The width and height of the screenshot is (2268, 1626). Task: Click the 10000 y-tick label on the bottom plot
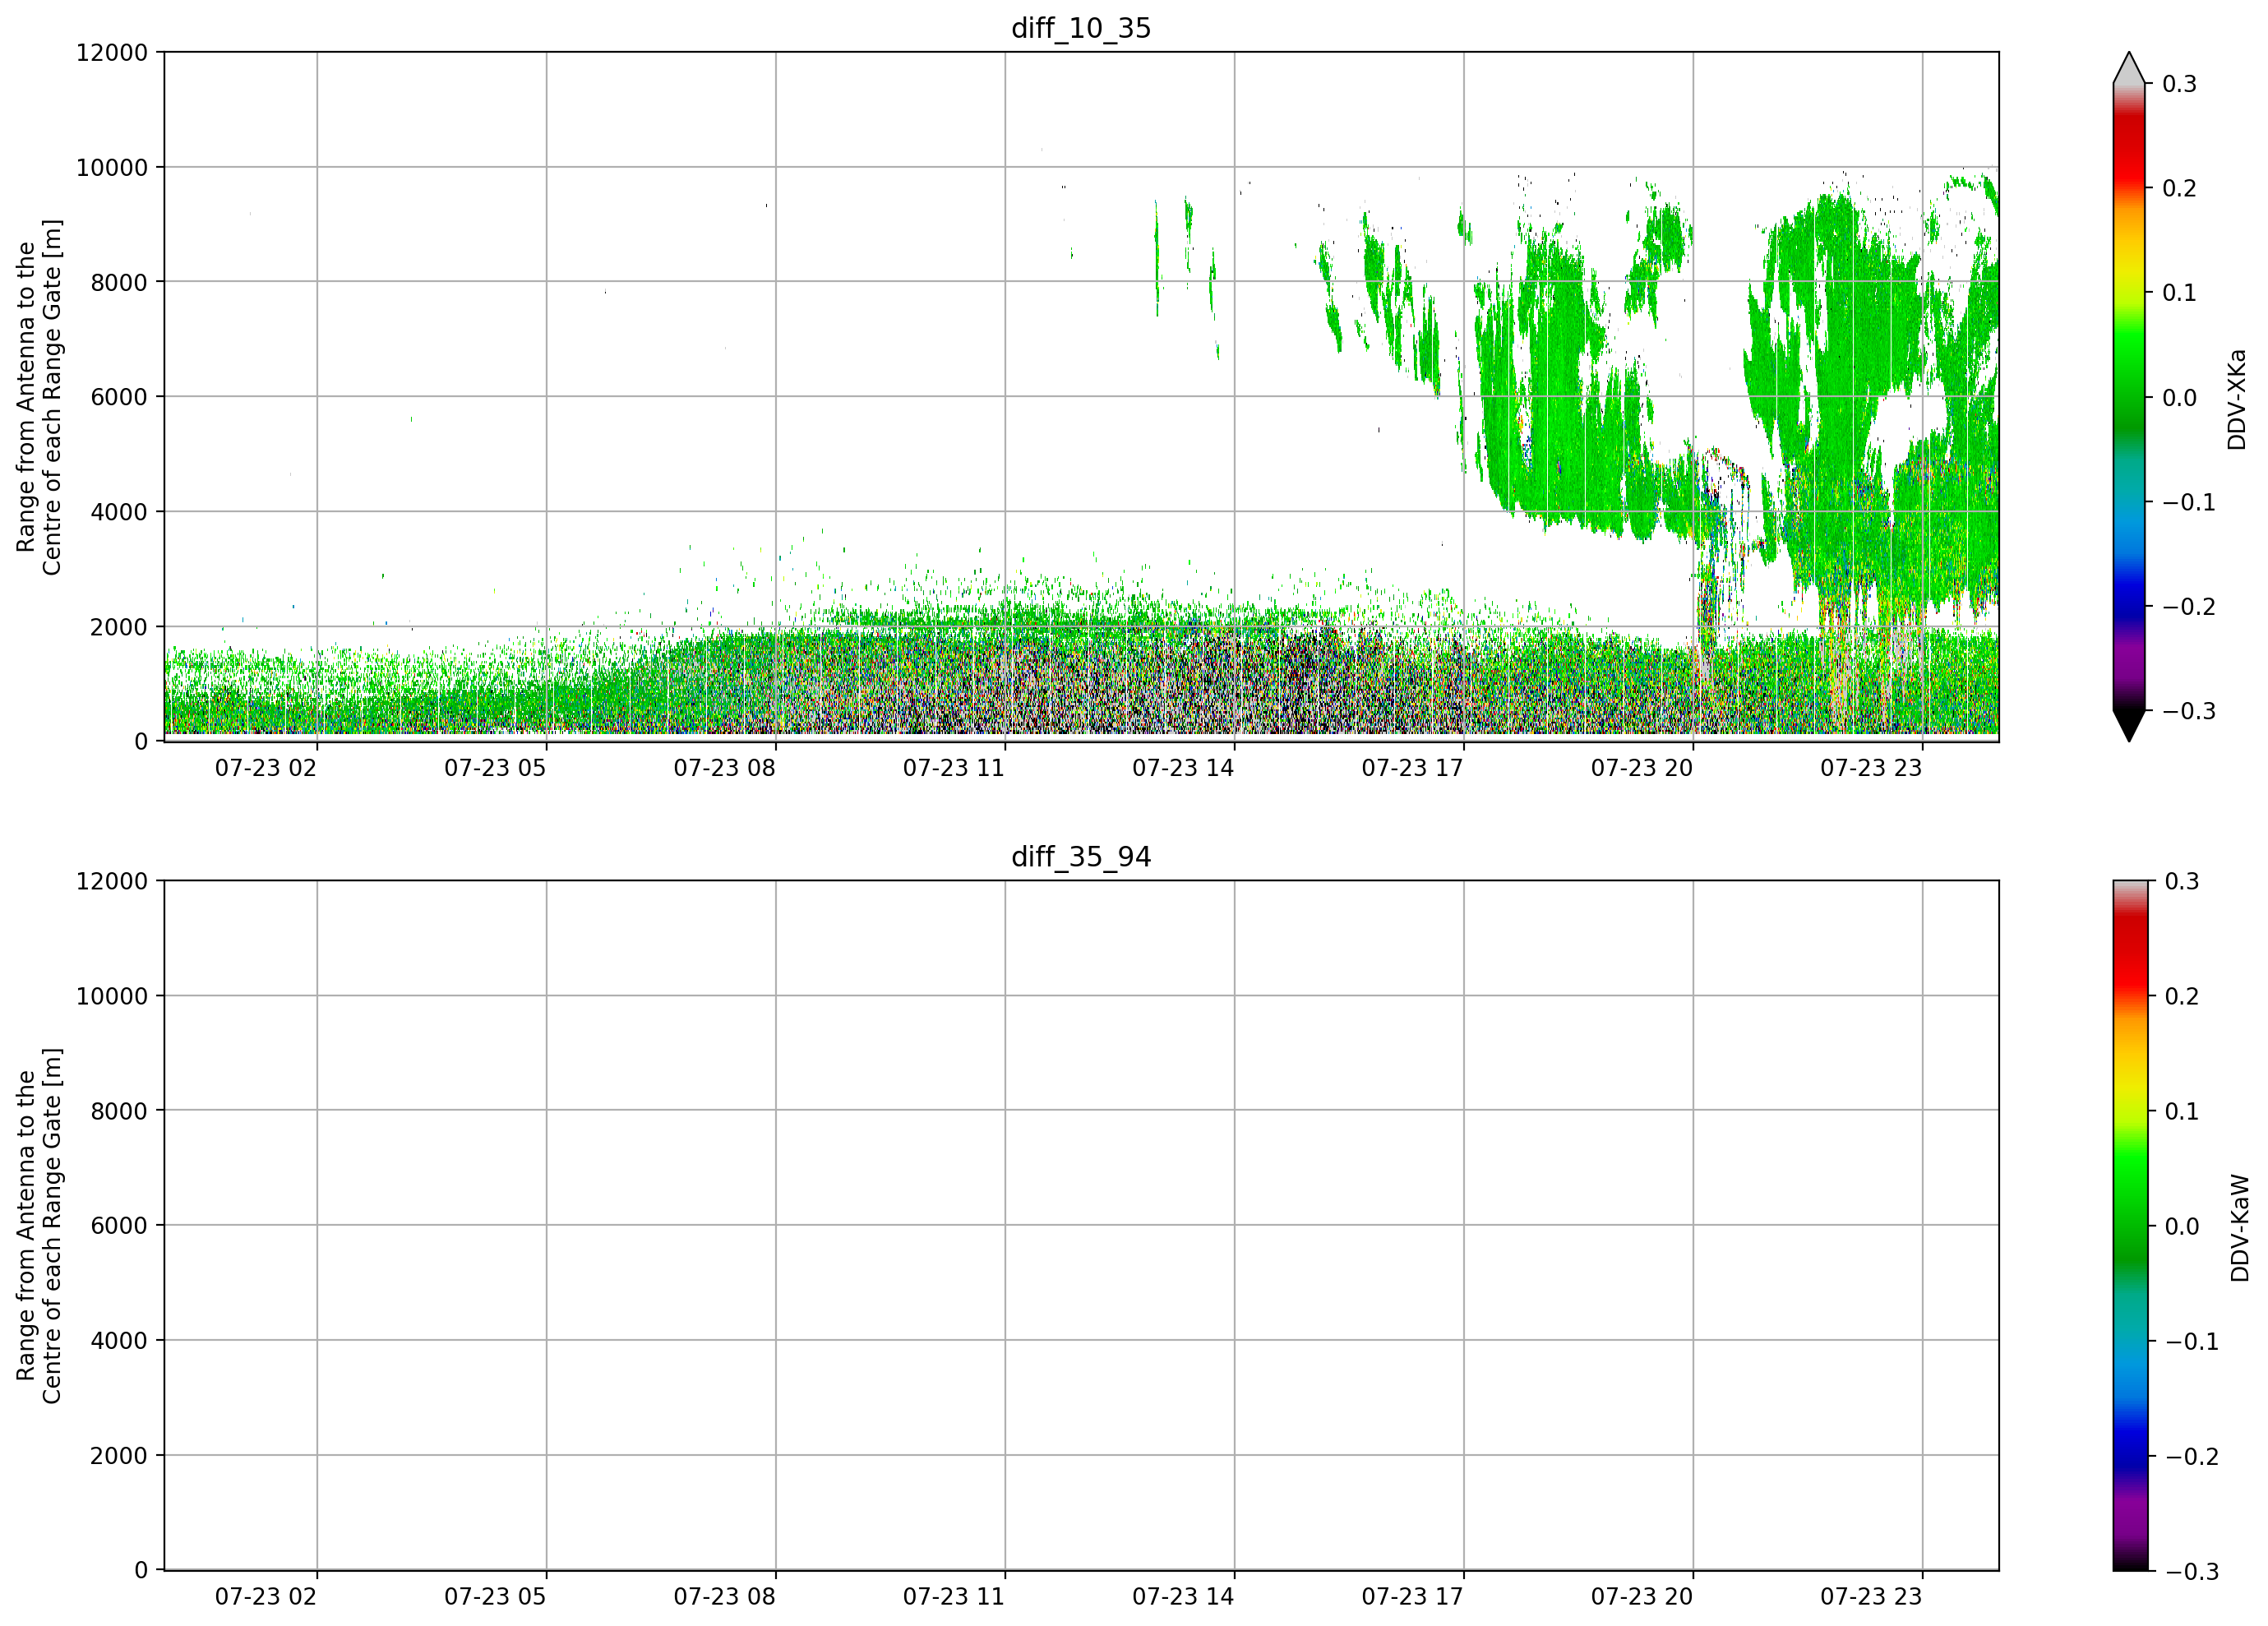pos(112,996)
